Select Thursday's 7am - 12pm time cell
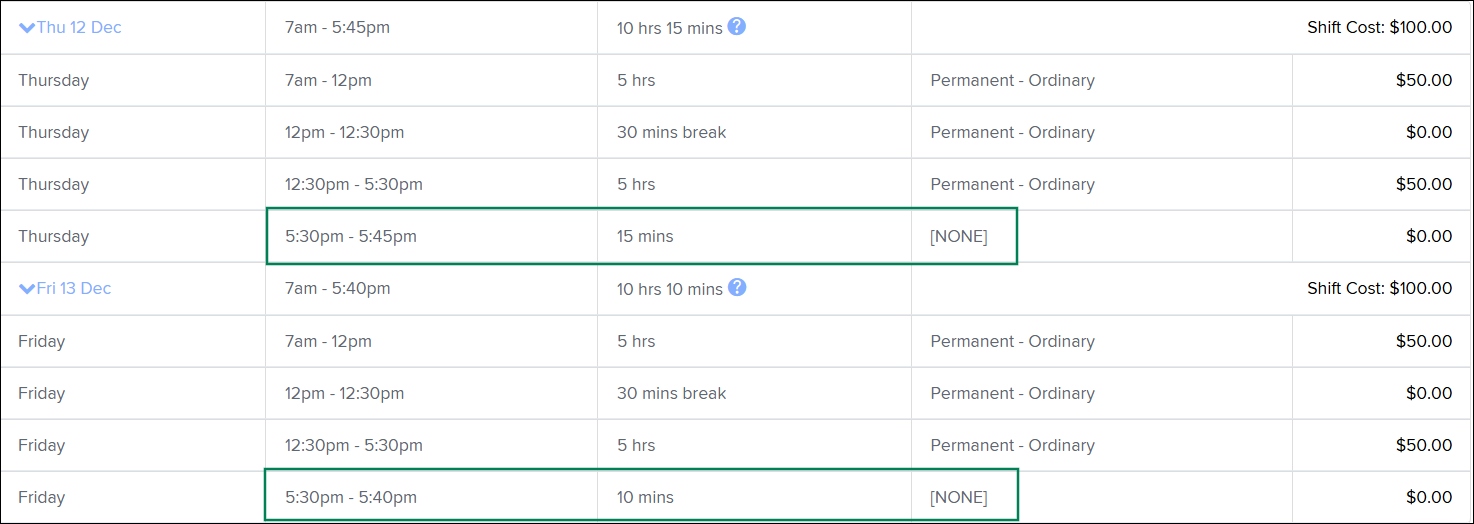The image size is (1474, 524). (328, 81)
